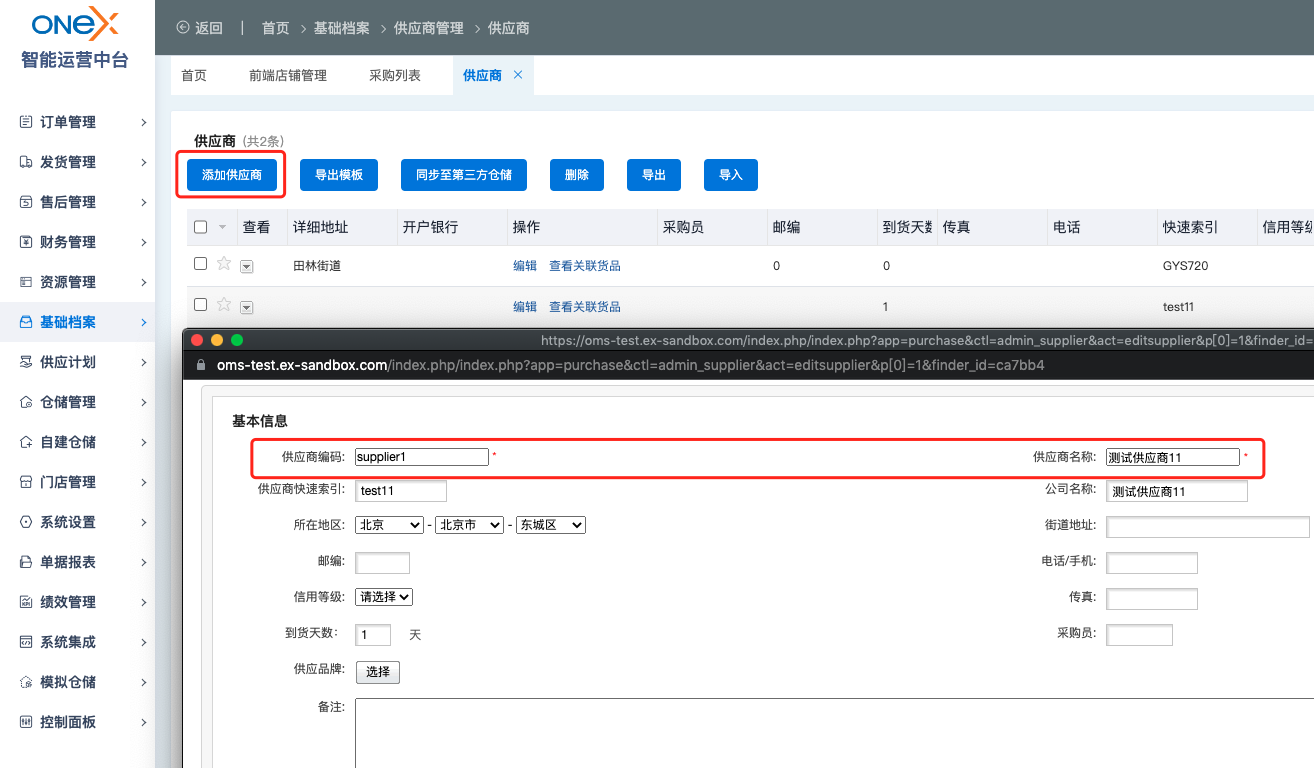Screen dimensions: 1314x768
Task: Click the 导出 button
Action: coord(654,174)
